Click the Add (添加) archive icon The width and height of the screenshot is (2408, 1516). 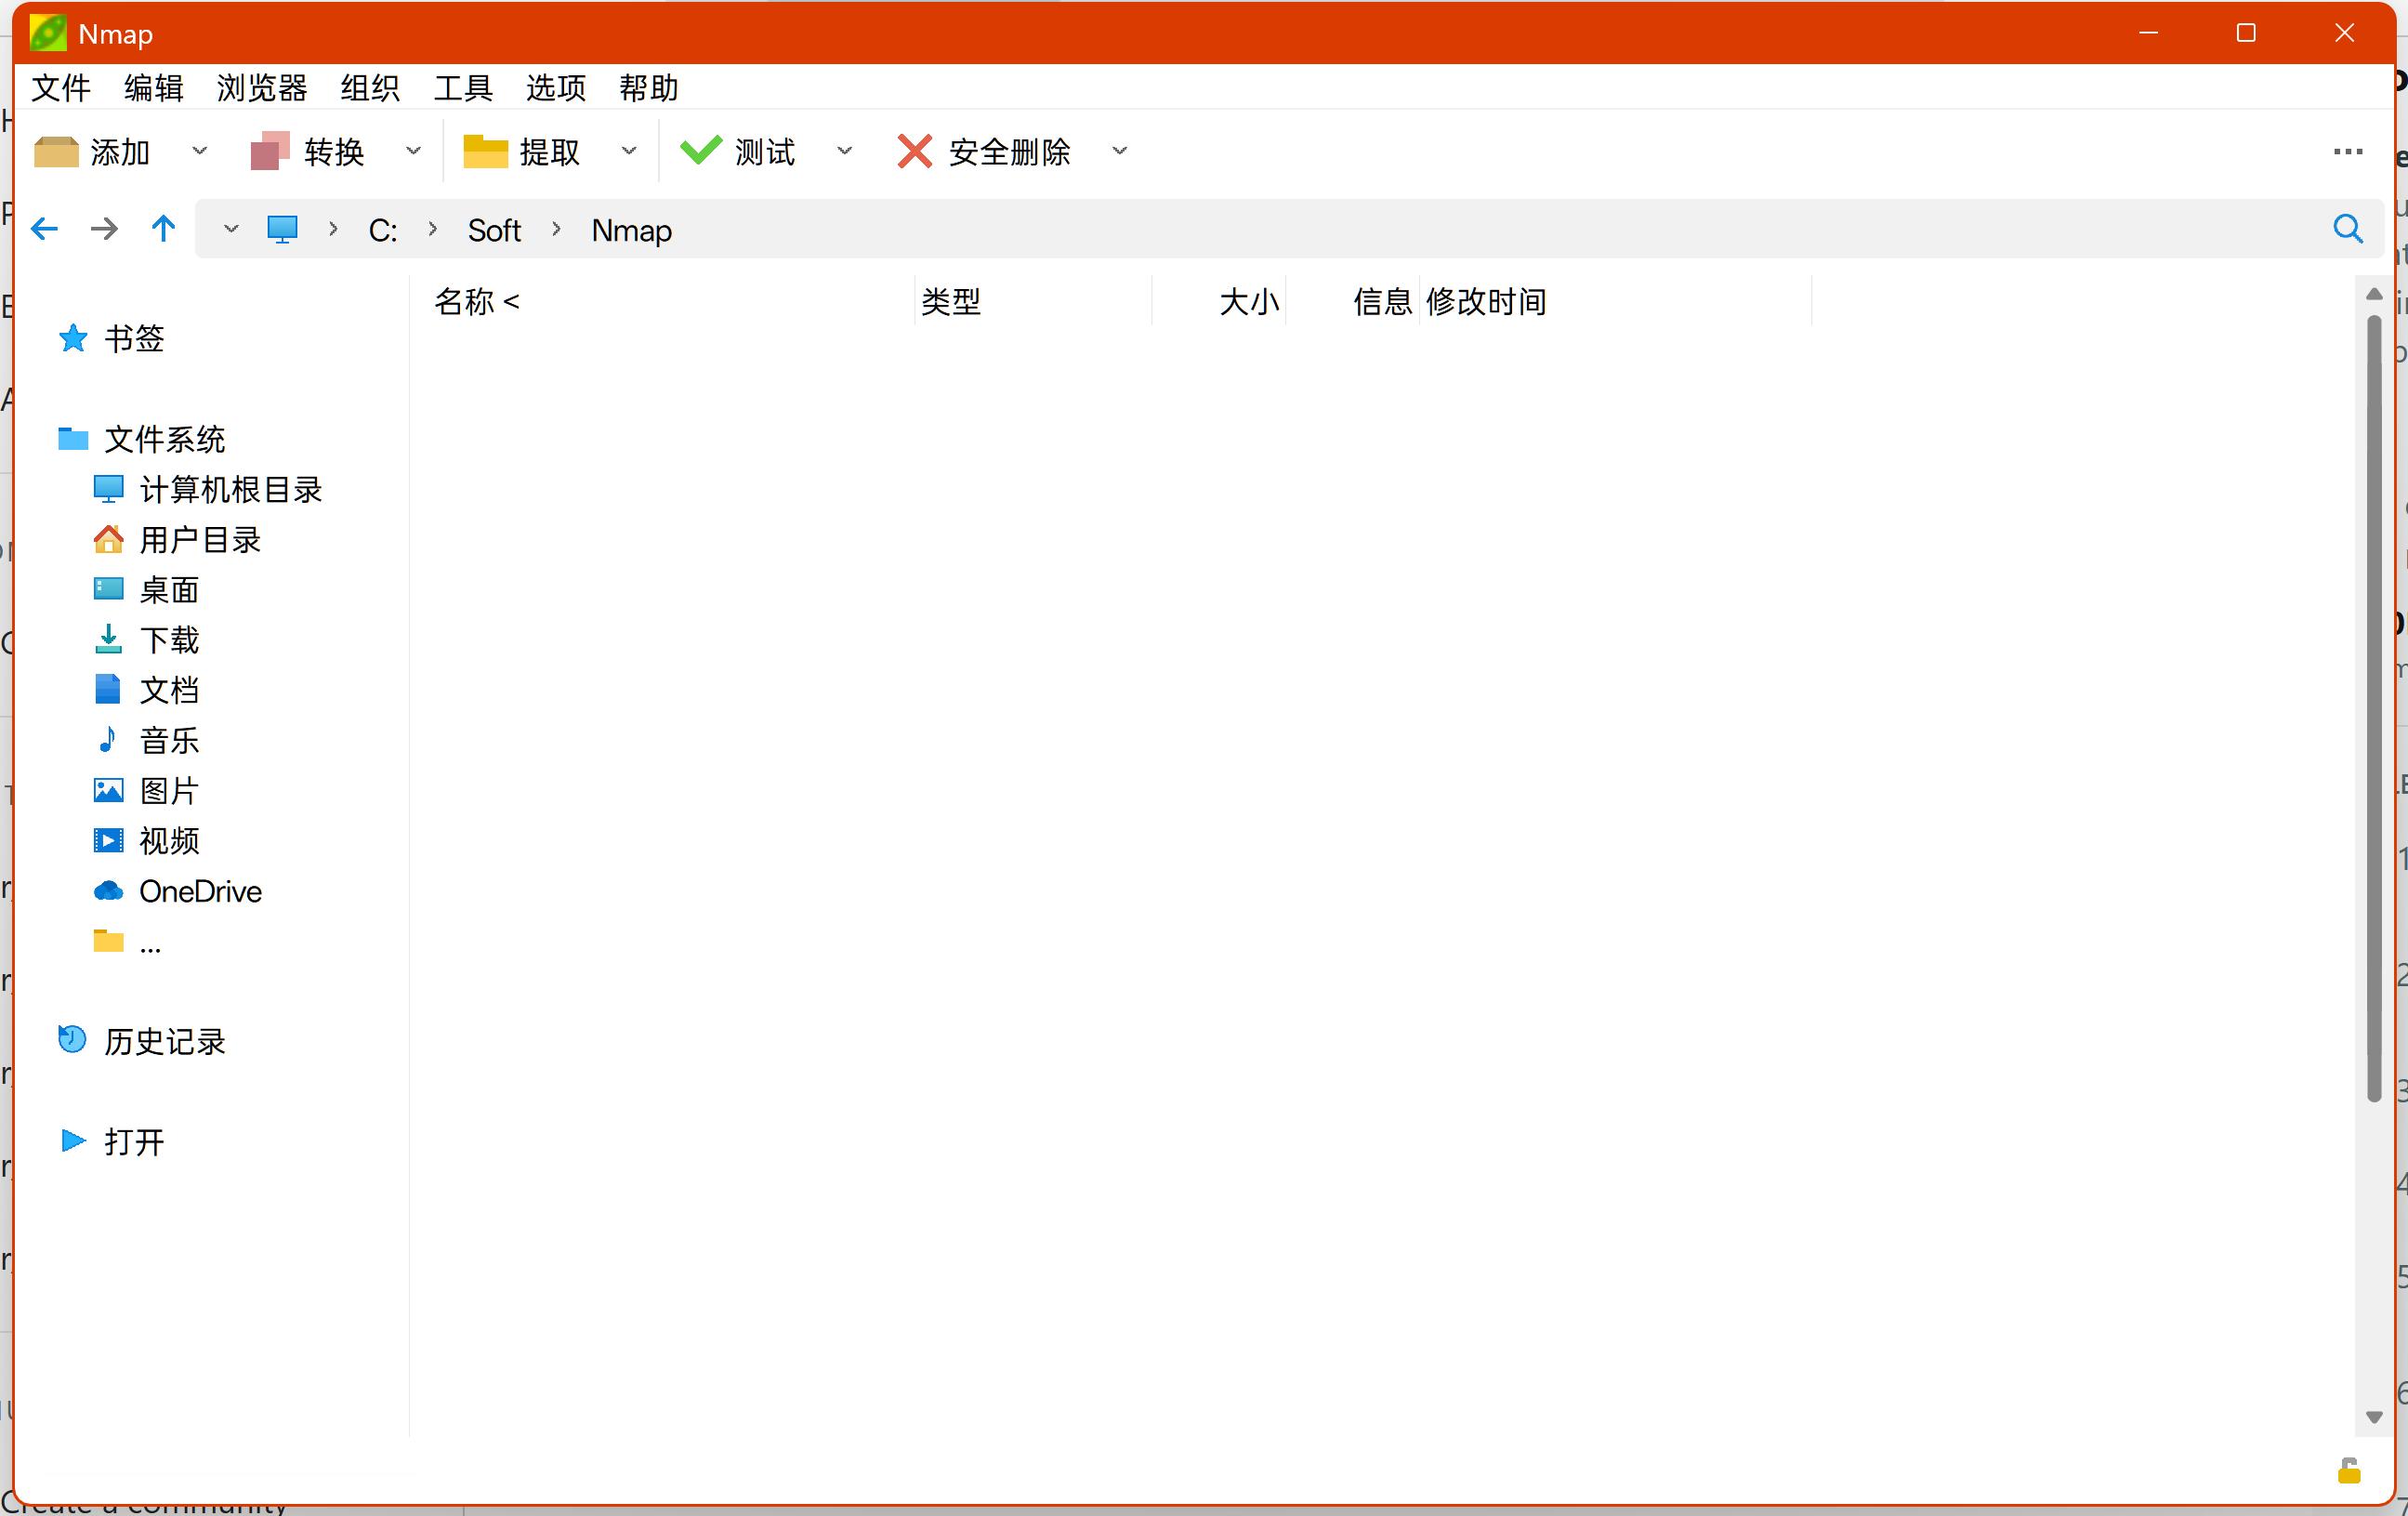click(56, 151)
